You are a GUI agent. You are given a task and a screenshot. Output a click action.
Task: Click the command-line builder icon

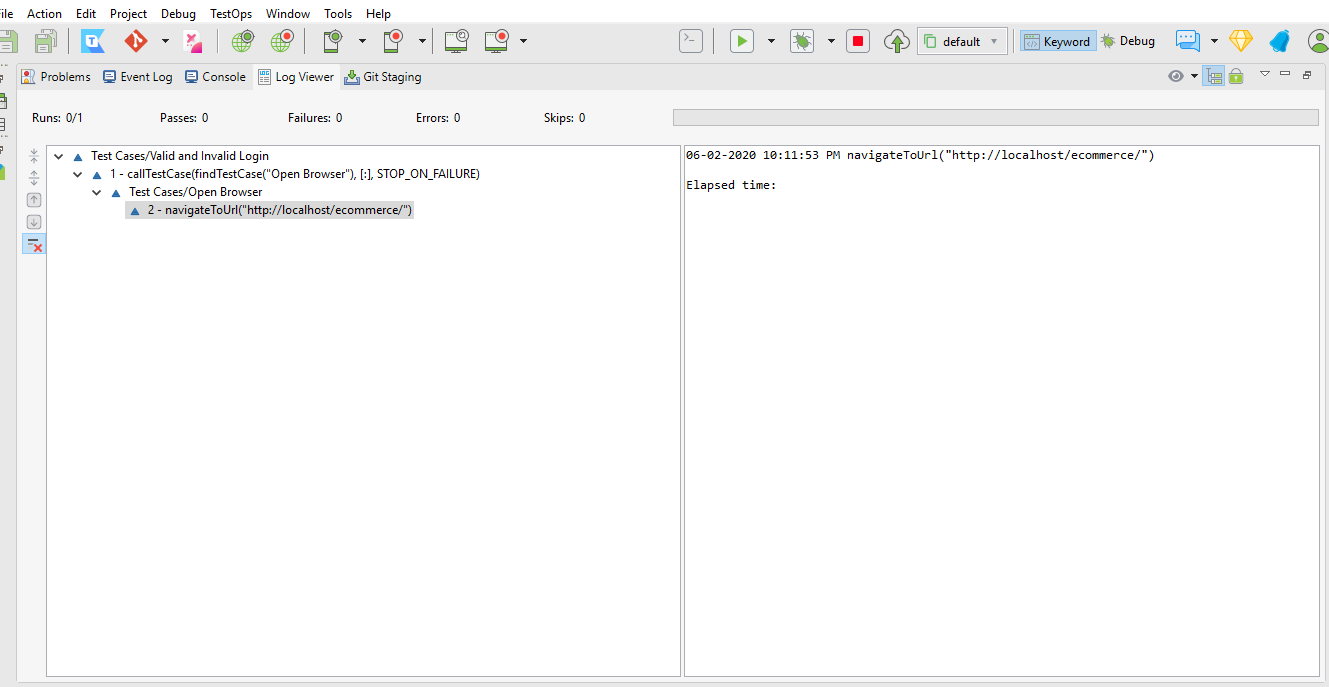[x=691, y=41]
